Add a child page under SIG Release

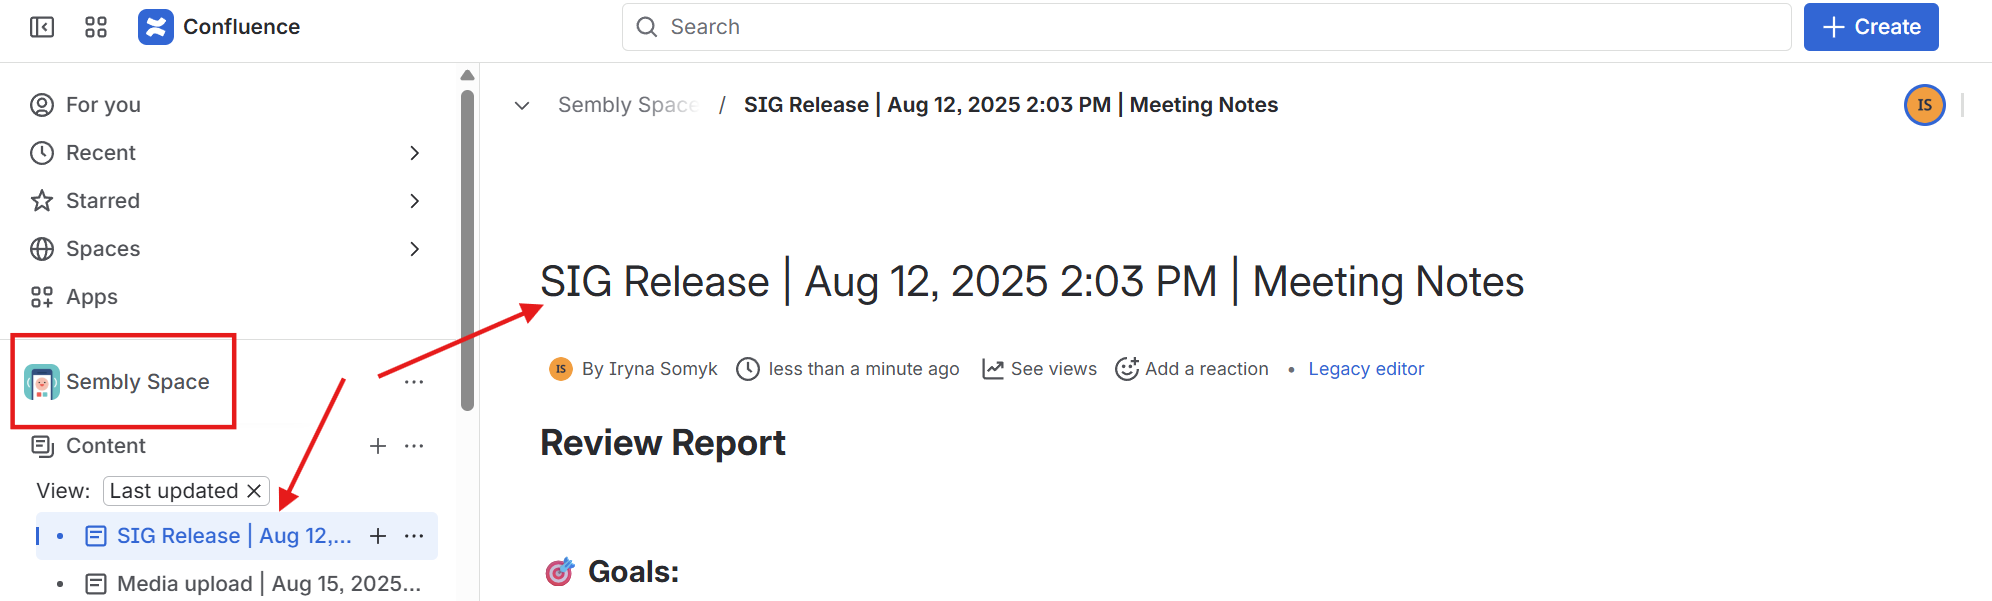(x=378, y=536)
